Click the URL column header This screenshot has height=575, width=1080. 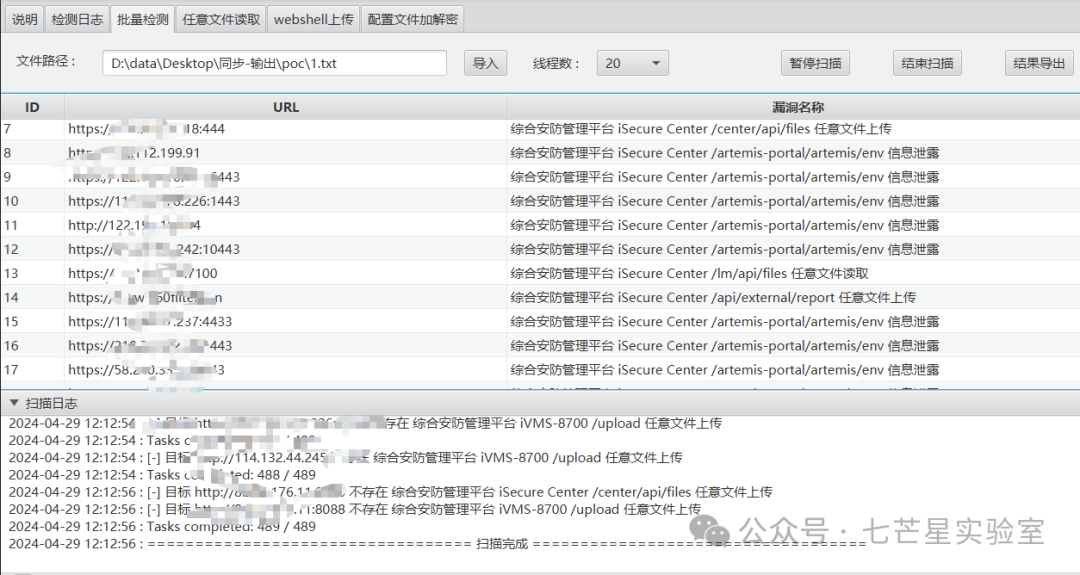click(286, 107)
